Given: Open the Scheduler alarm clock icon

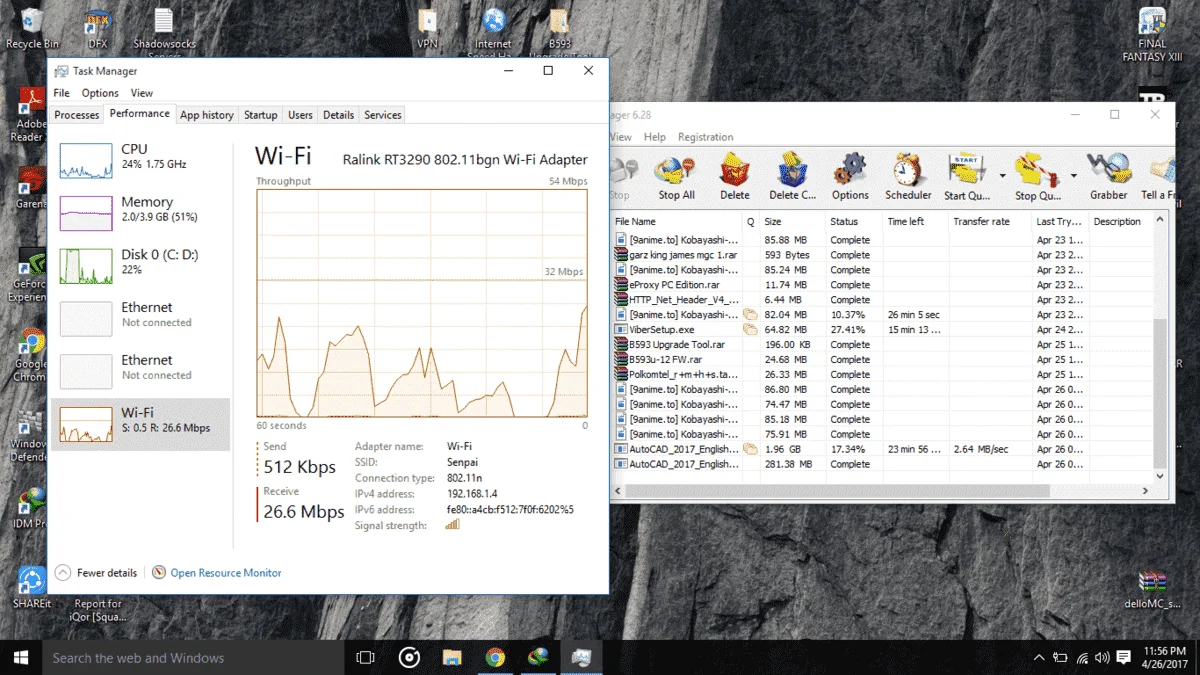Looking at the screenshot, I should (x=908, y=177).
